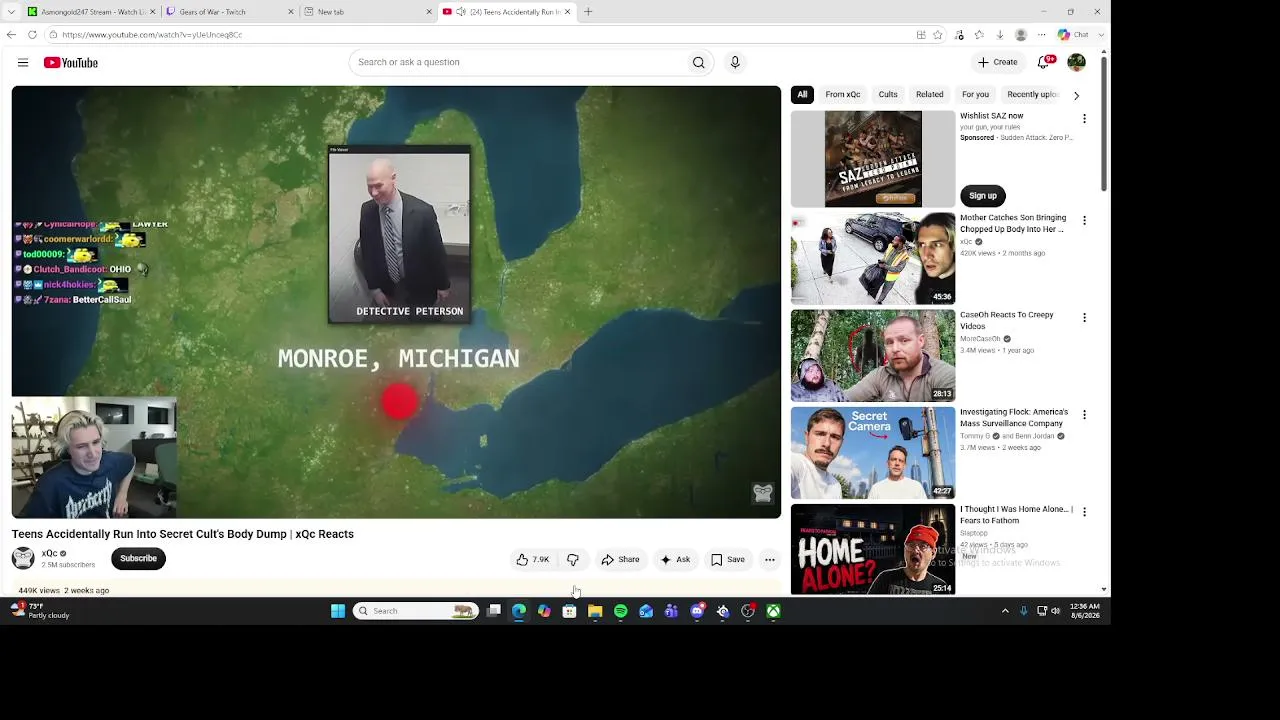Open the YouTube guide hamburger menu
The width and height of the screenshot is (1280, 720).
coord(23,63)
